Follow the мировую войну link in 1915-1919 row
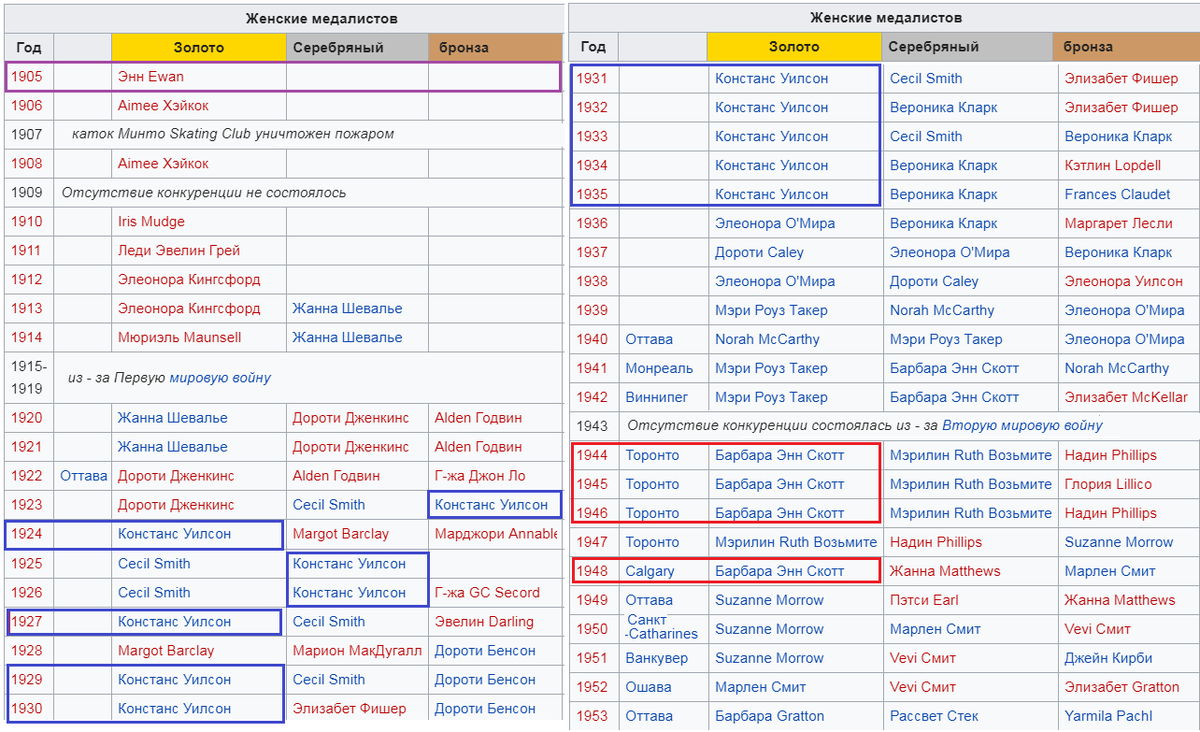The height and width of the screenshot is (732, 1200). (x=220, y=378)
